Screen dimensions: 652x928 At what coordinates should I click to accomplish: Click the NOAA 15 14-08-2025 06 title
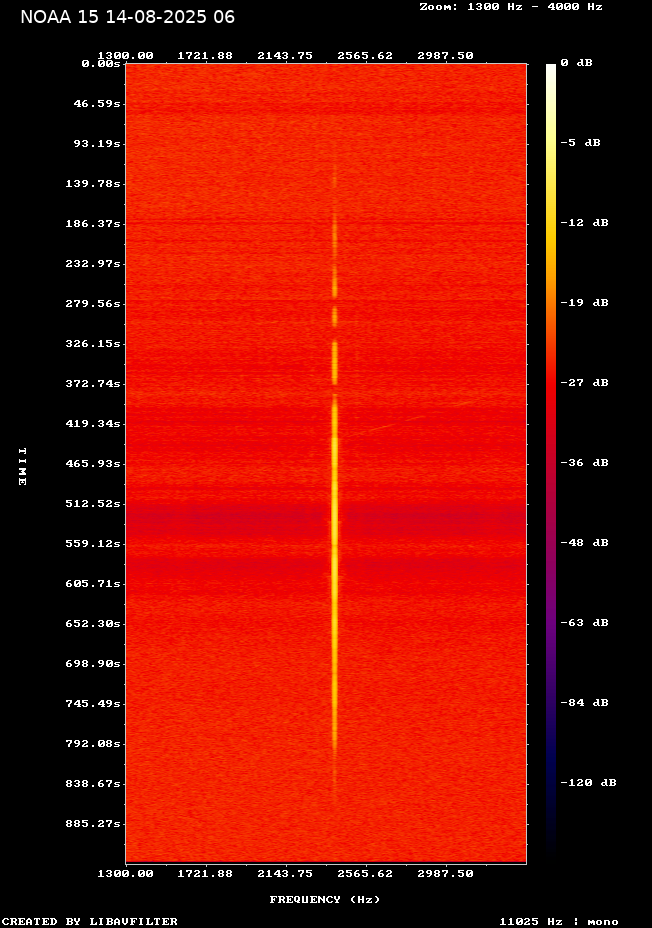click(x=128, y=17)
